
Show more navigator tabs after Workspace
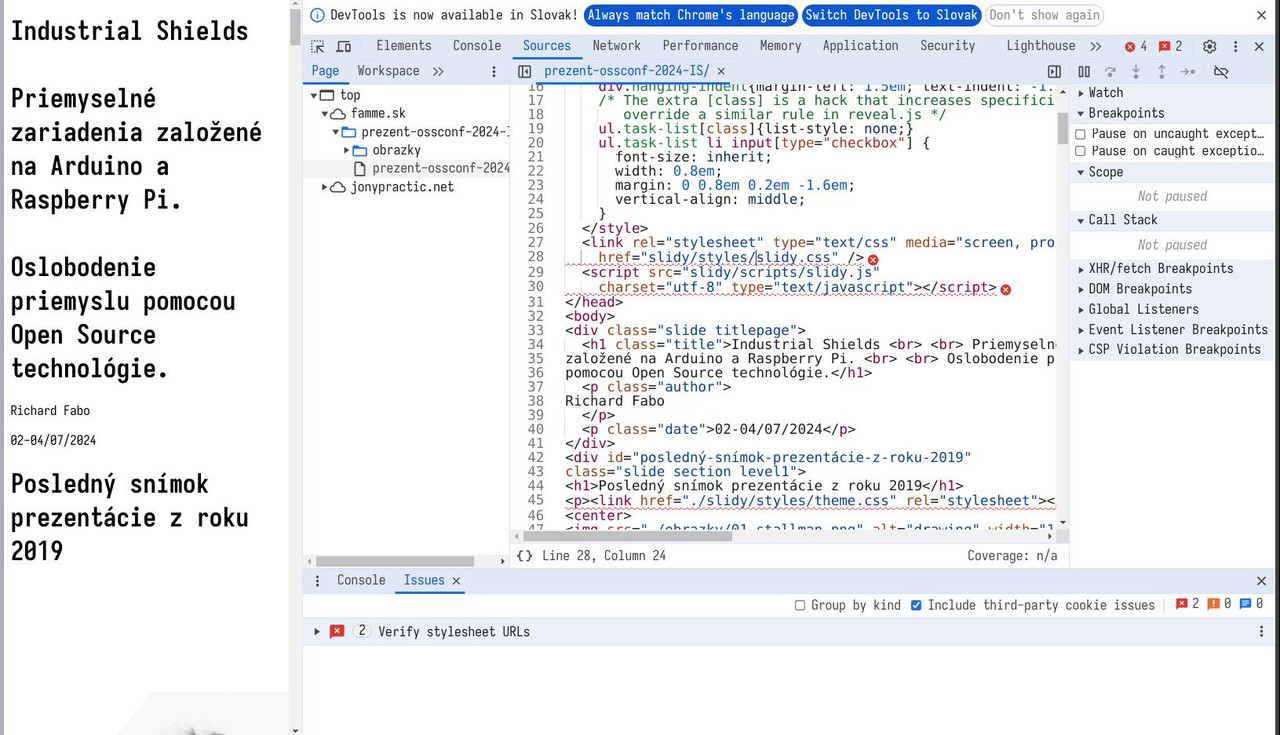point(438,71)
